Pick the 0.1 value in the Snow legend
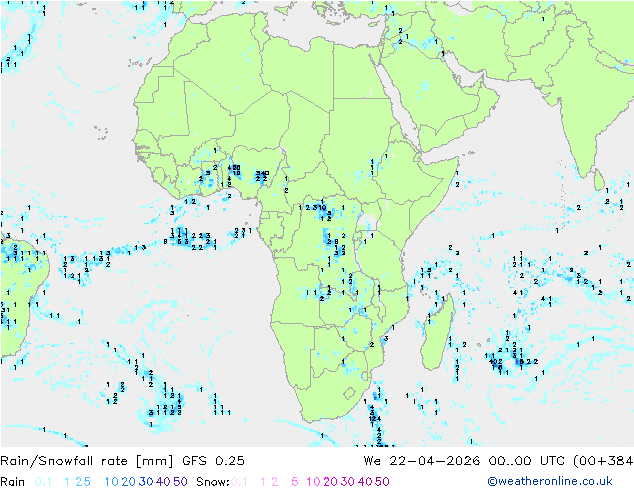This screenshot has height=490, width=634. click(239, 482)
